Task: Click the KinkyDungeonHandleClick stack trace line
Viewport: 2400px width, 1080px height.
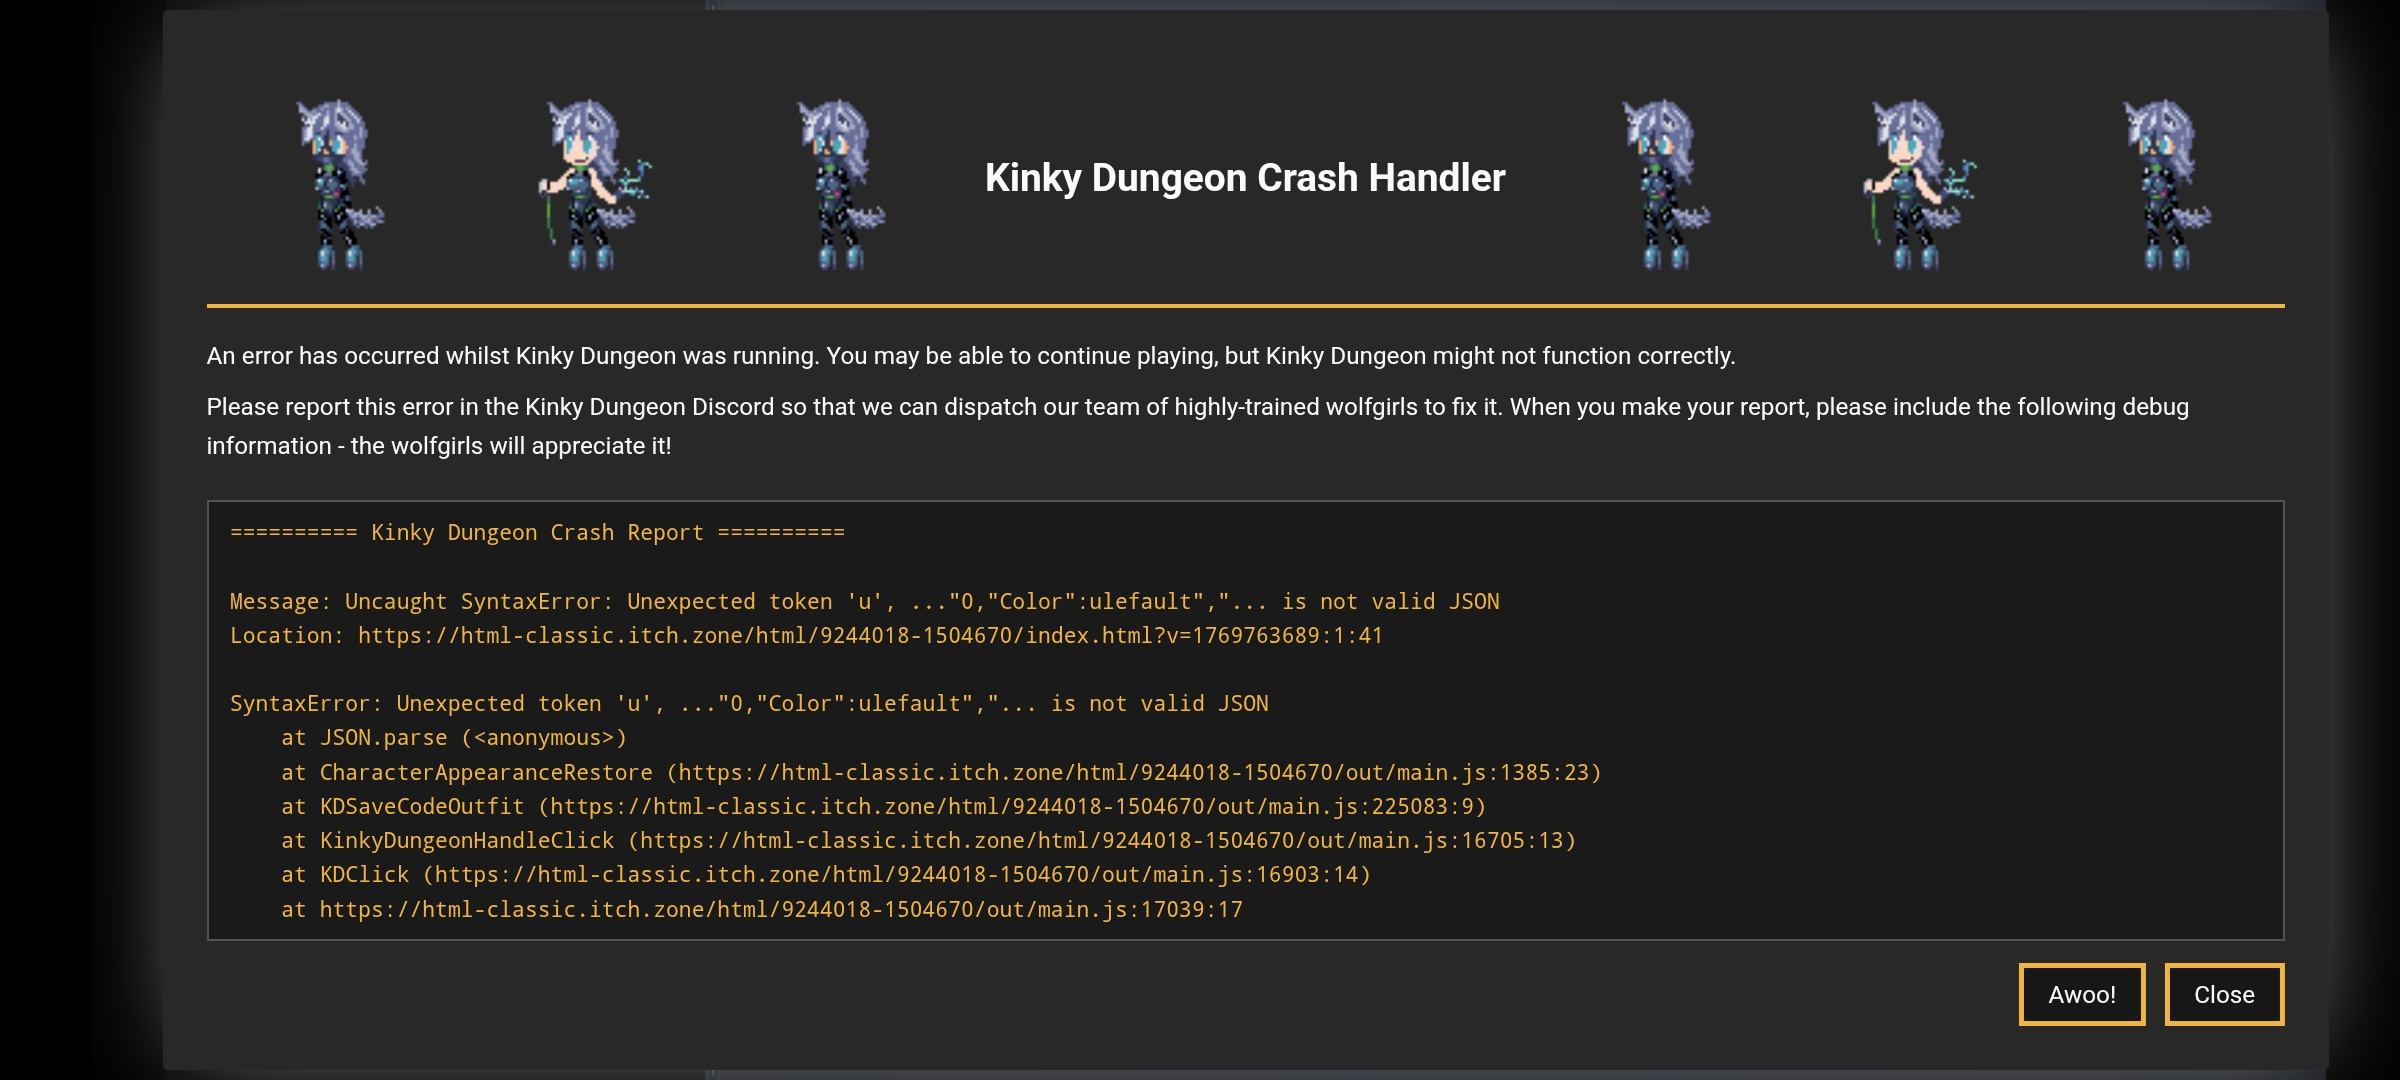Action: tap(928, 841)
